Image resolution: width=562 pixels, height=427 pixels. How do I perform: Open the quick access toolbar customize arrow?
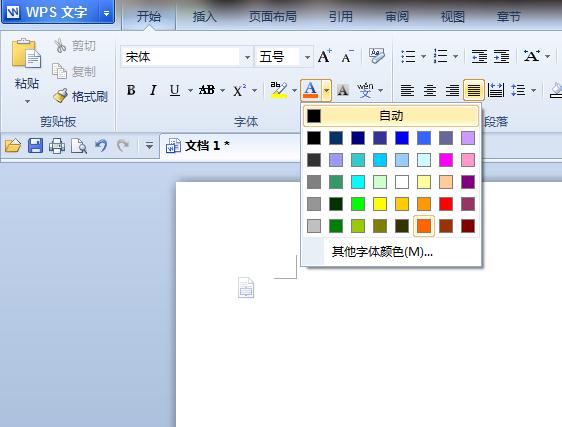[x=149, y=146]
